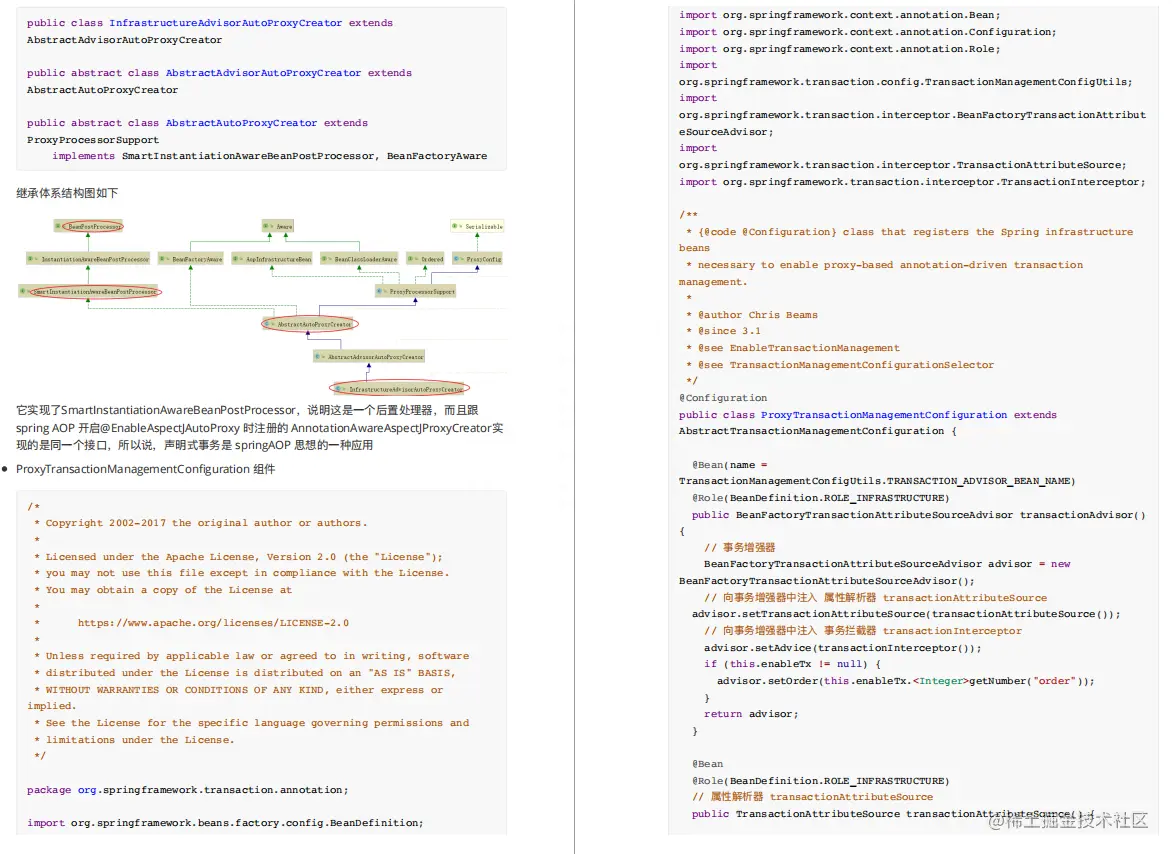Click the '@Configuration' annotation line

click(723, 398)
